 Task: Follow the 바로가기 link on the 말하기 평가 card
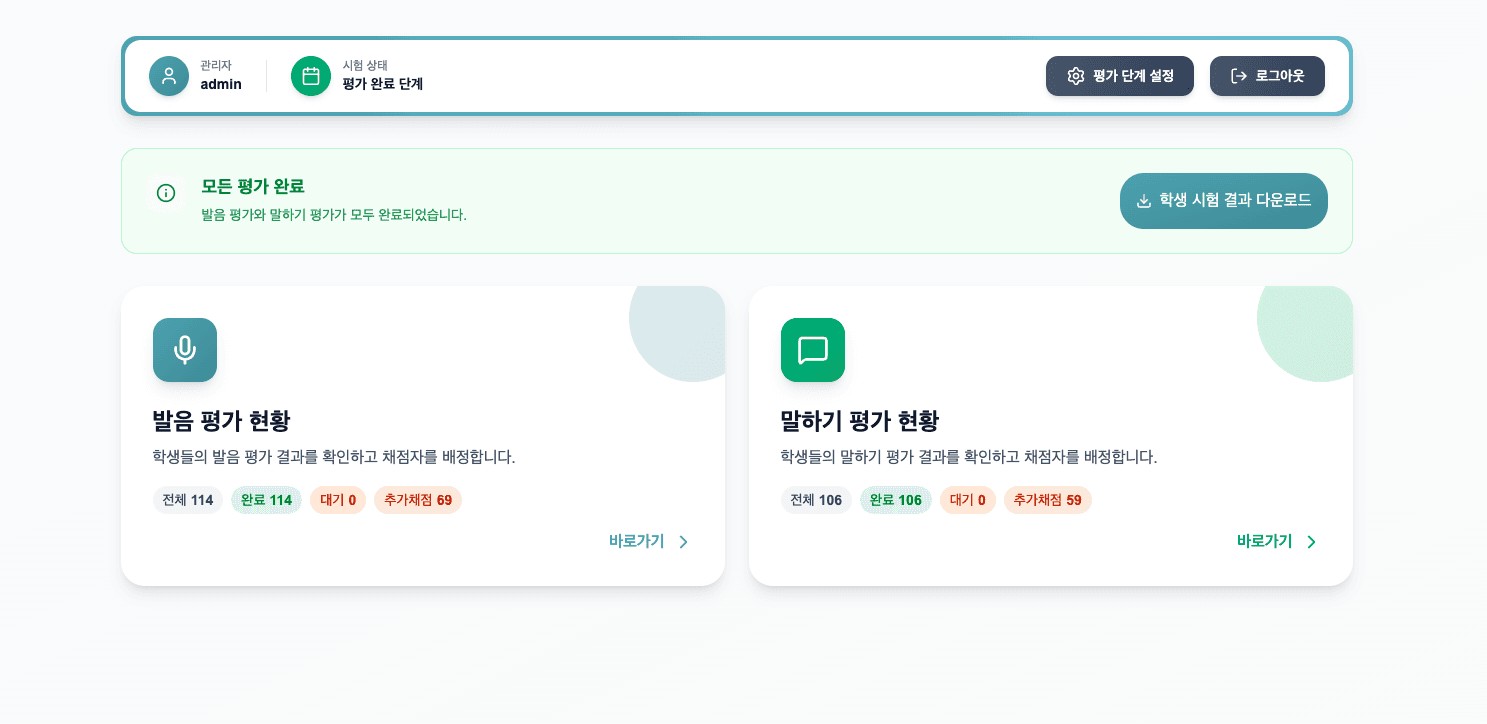(x=1278, y=542)
